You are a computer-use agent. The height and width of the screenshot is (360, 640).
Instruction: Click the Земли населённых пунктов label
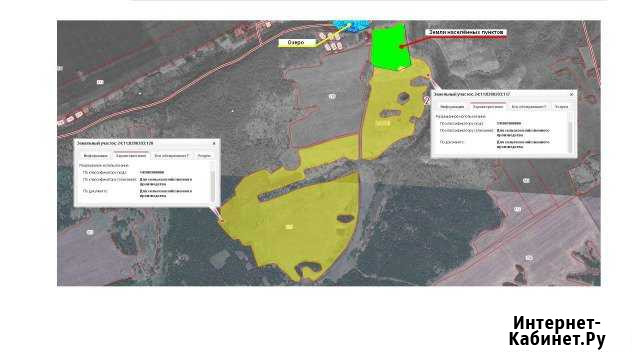pyautogui.click(x=466, y=32)
